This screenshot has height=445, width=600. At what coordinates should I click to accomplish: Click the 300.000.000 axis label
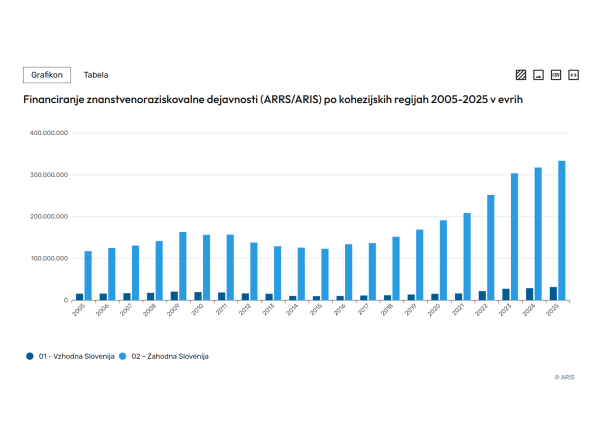pyautogui.click(x=49, y=174)
